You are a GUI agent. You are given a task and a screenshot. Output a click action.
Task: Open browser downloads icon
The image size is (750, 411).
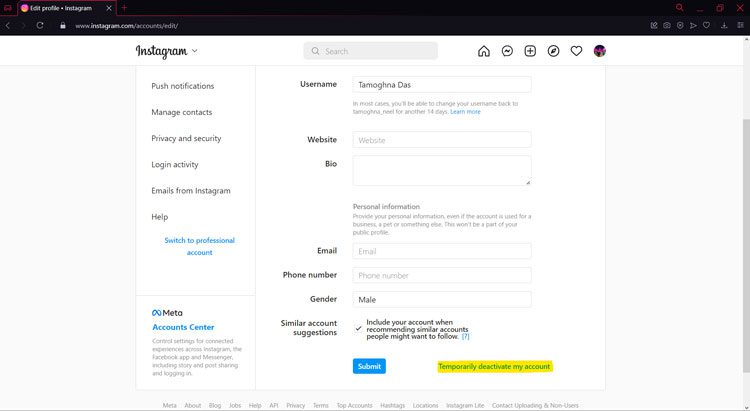point(724,25)
